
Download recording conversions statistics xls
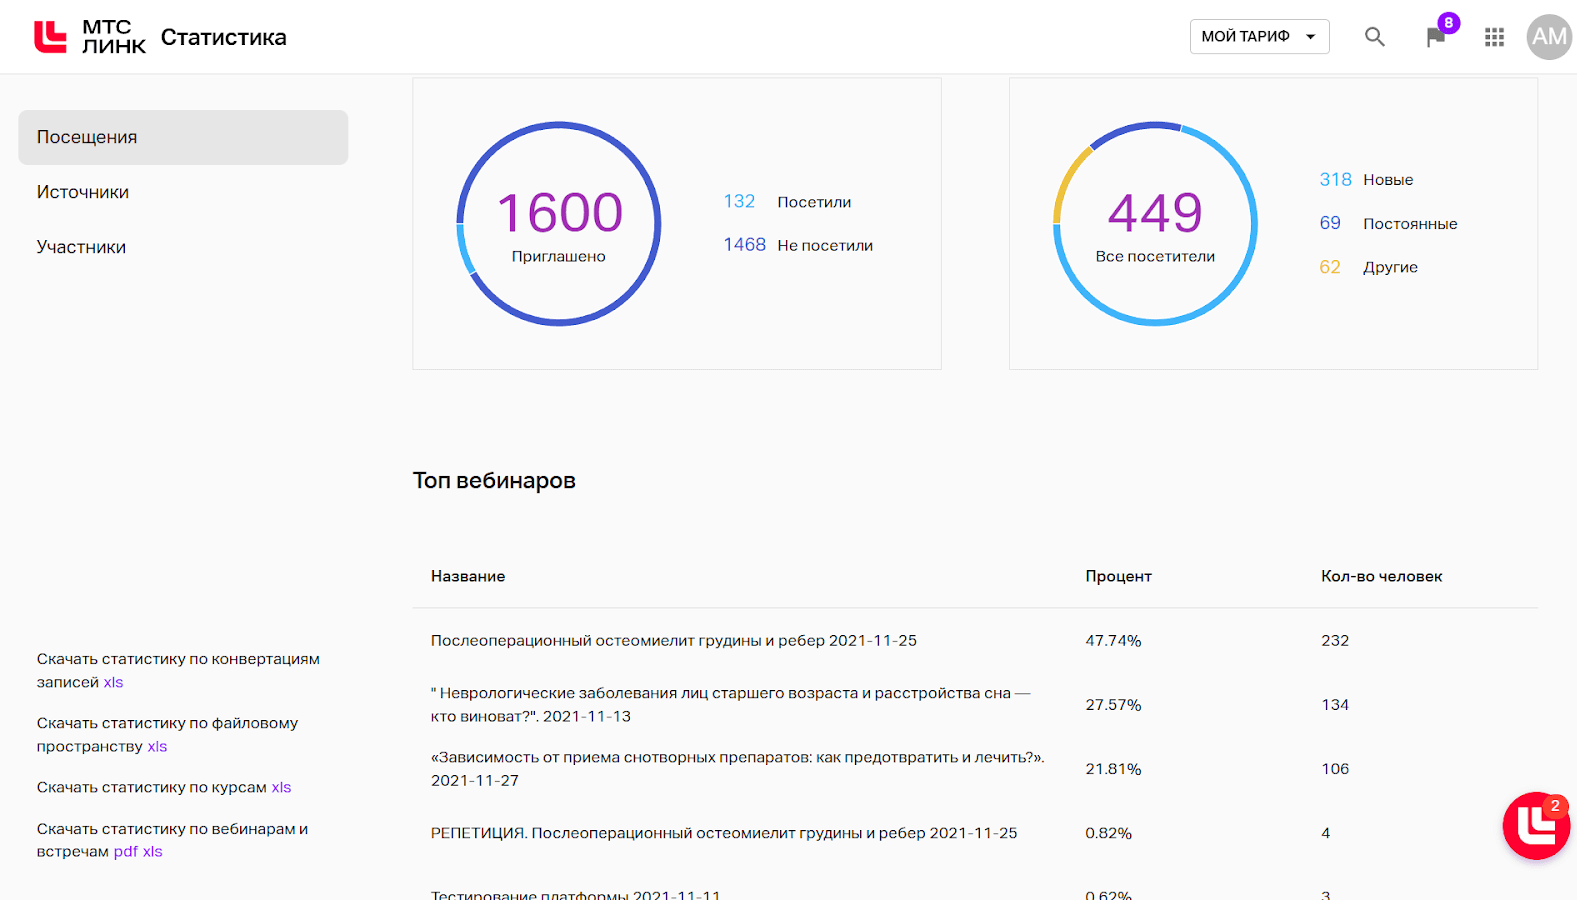[113, 682]
